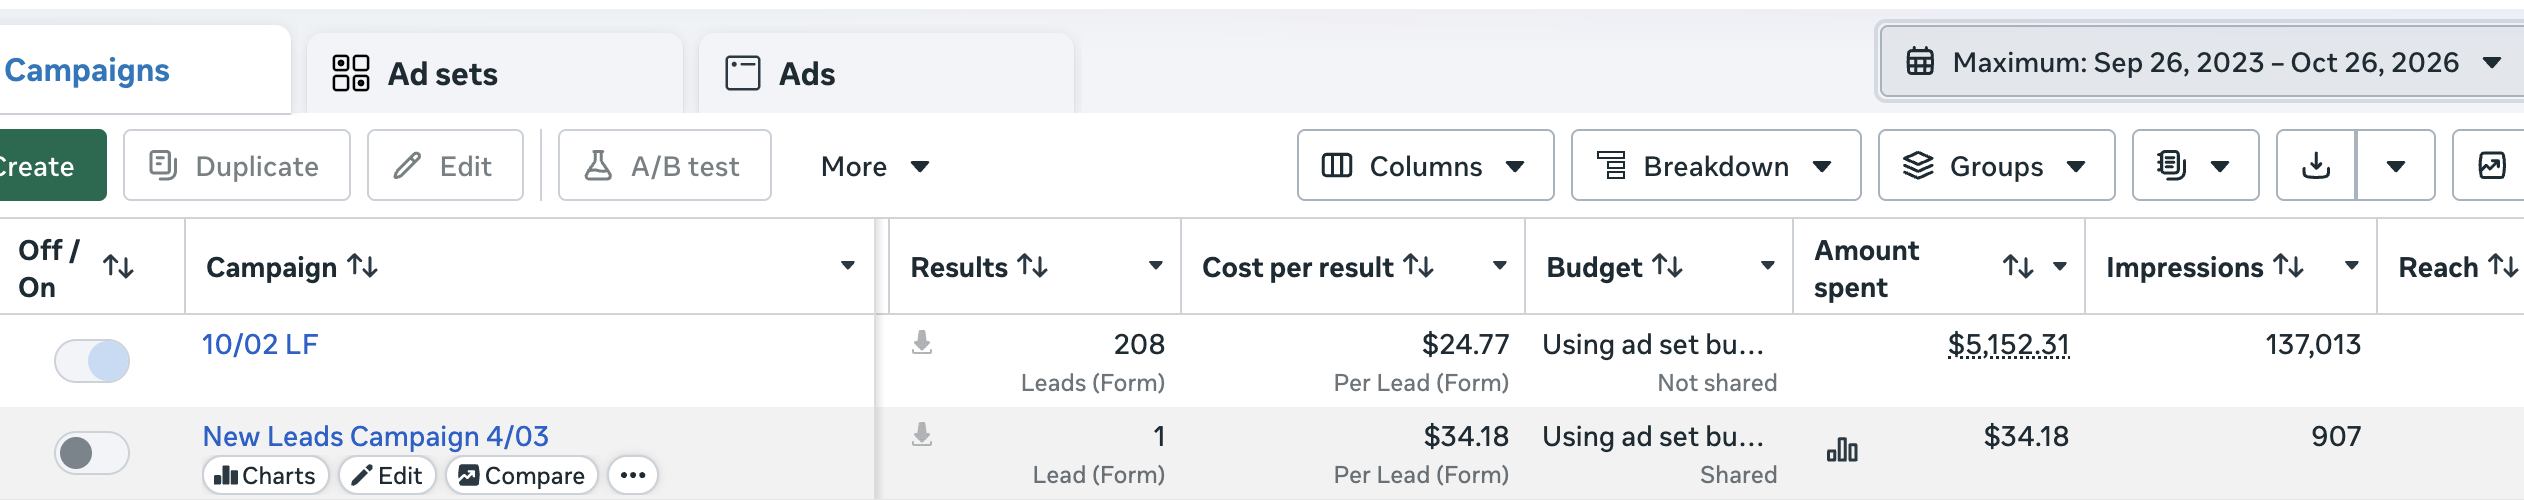This screenshot has height=500, width=2524.
Task: Open Impressions column options arrow
Action: 2352,266
